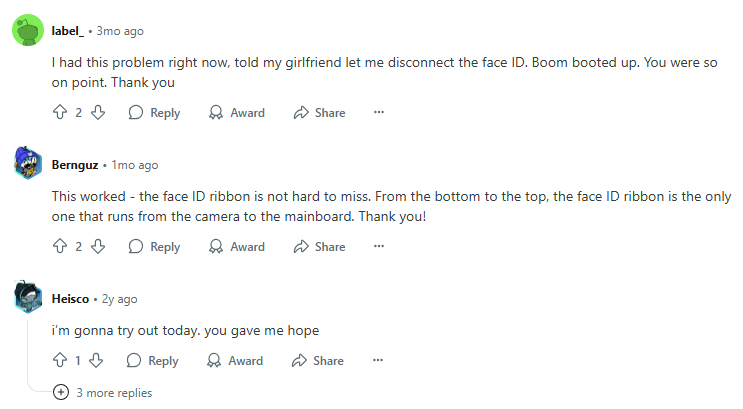The height and width of the screenshot is (409, 743).
Task: Open label_'s avatar profile
Action: click(x=28, y=29)
